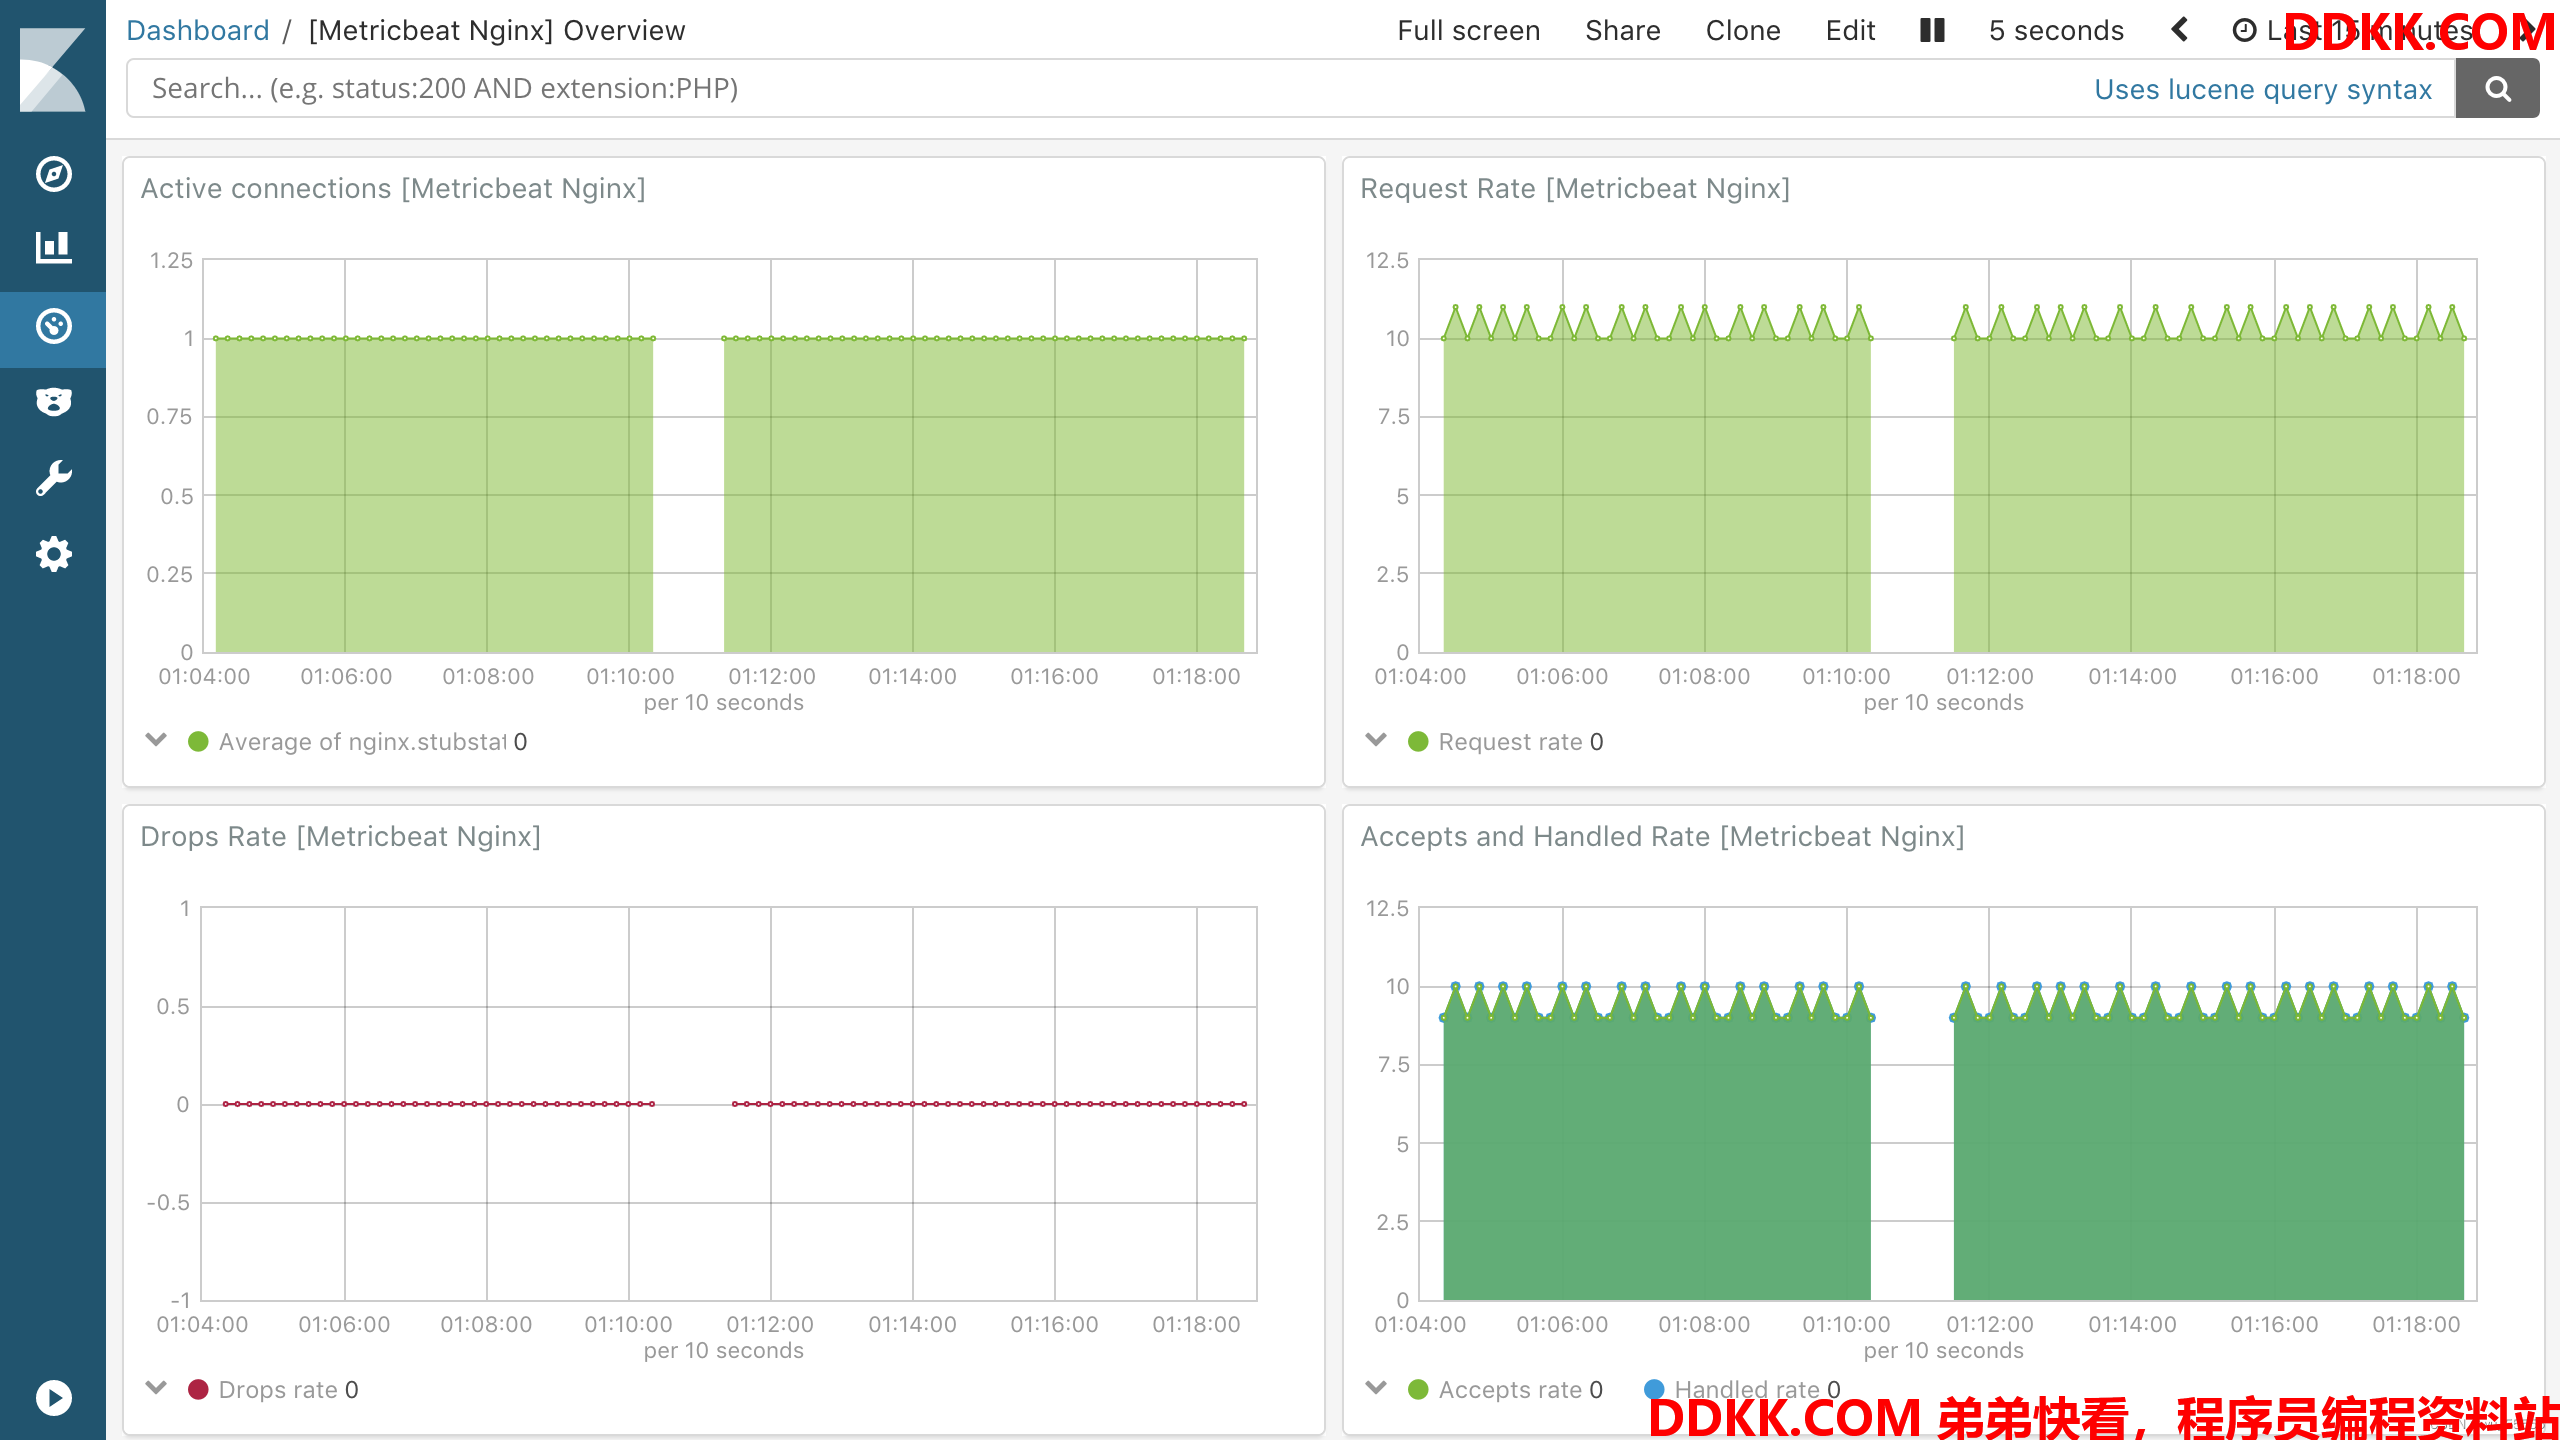Open the Management gear icon
The image size is (2560, 1440).
point(53,554)
